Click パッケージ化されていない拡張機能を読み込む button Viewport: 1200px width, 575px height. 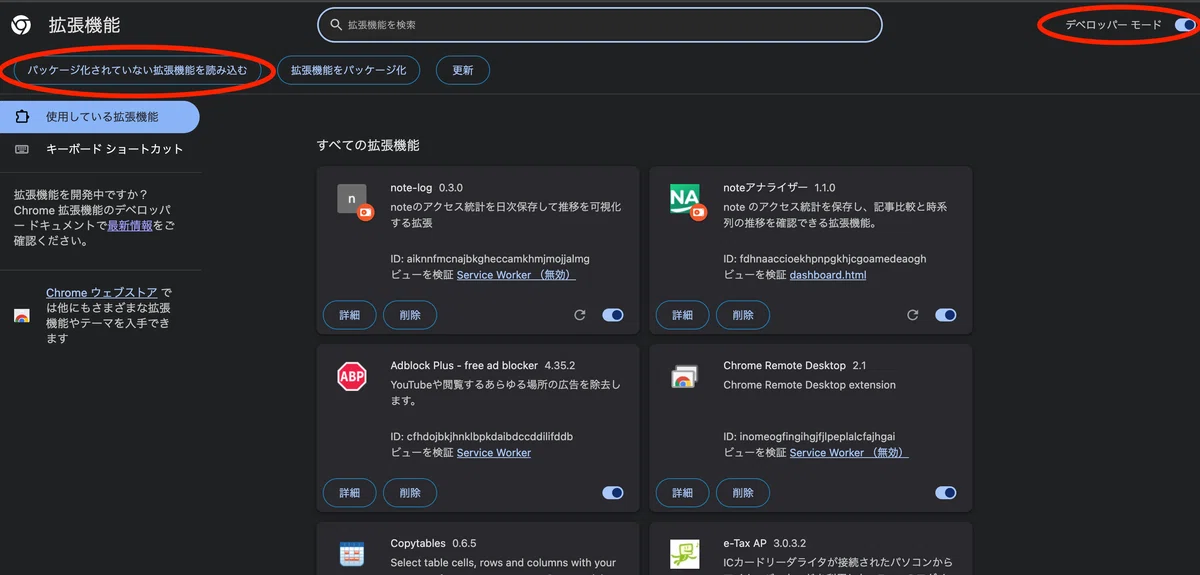137,70
